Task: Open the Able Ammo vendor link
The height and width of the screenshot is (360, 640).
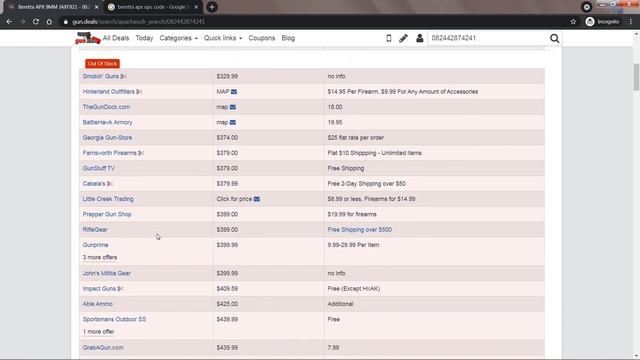Action: [x=98, y=304]
